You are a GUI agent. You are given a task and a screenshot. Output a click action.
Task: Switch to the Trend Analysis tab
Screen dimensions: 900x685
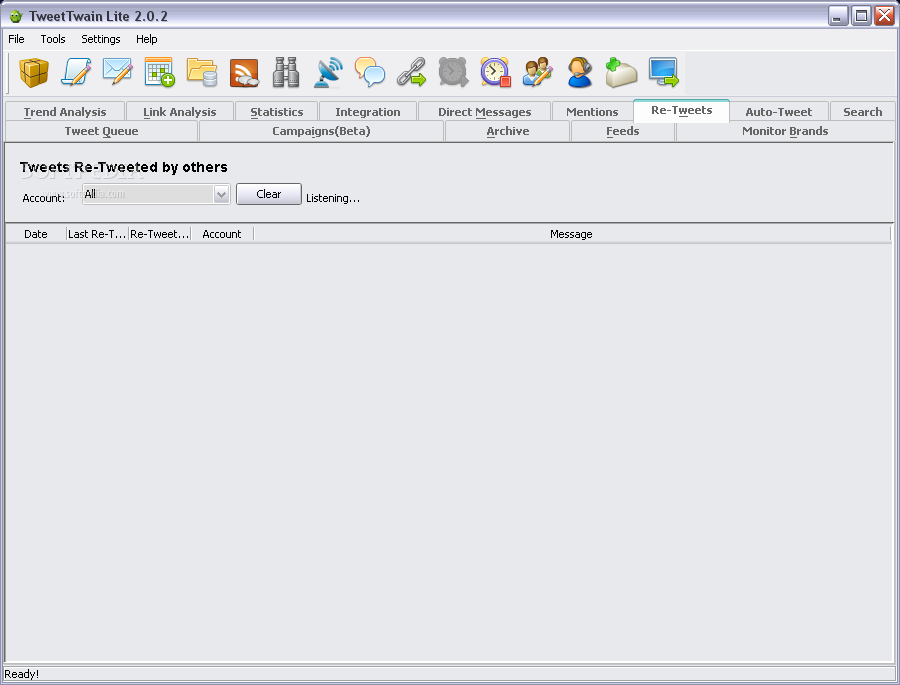[x=65, y=111]
